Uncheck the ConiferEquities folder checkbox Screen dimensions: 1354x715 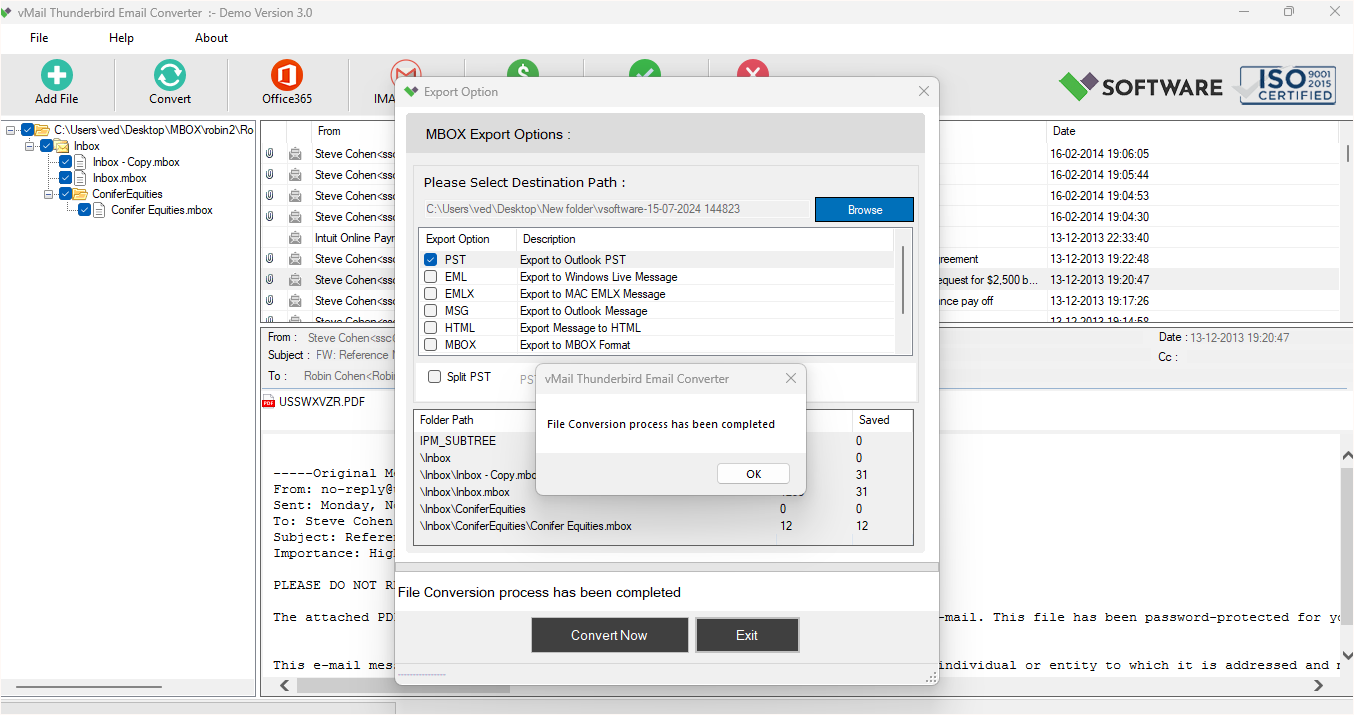point(65,194)
